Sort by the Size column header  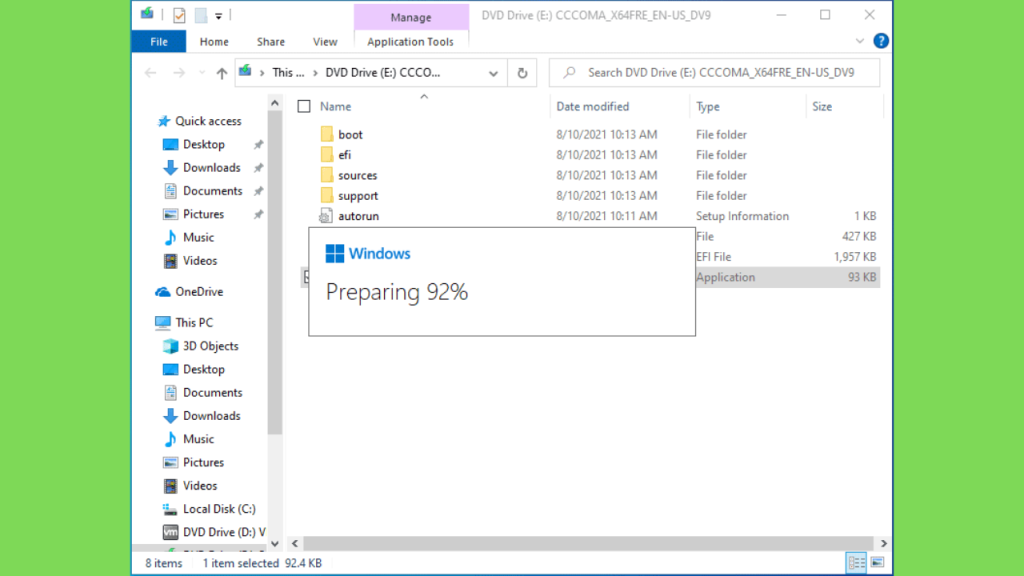(x=822, y=106)
